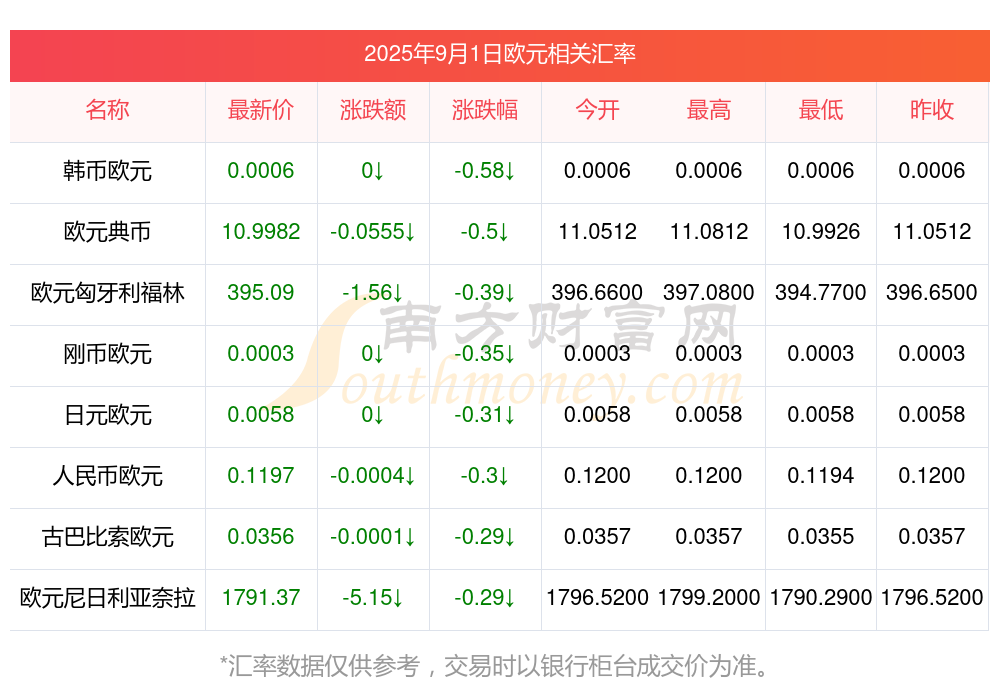The height and width of the screenshot is (698, 1000).
Task: Click the change value -1.56↓
Action: click(x=372, y=293)
